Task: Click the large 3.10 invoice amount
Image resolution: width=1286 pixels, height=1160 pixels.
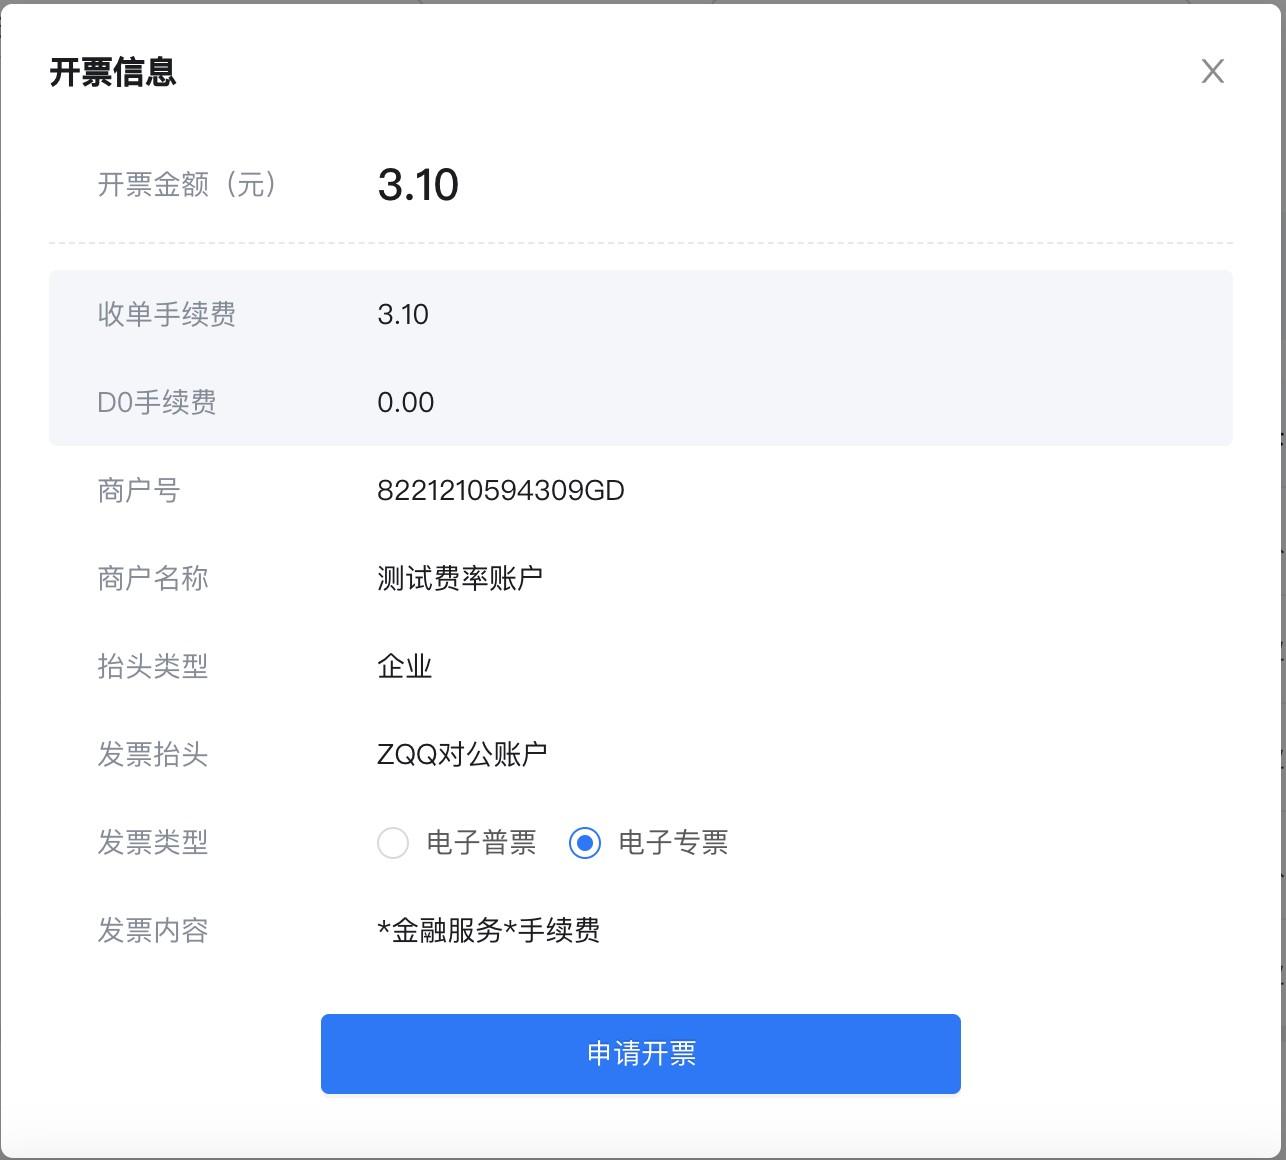Action: pos(418,185)
